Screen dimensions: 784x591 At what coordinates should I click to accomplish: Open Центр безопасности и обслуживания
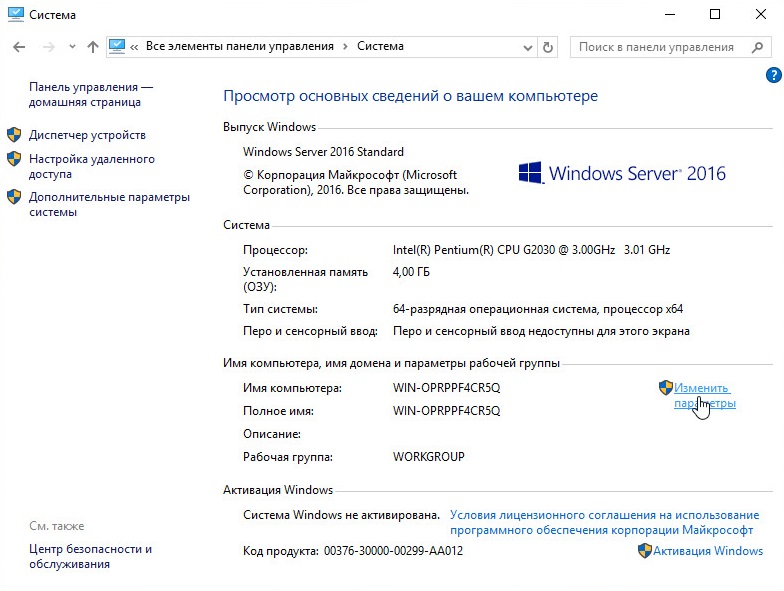click(90, 556)
